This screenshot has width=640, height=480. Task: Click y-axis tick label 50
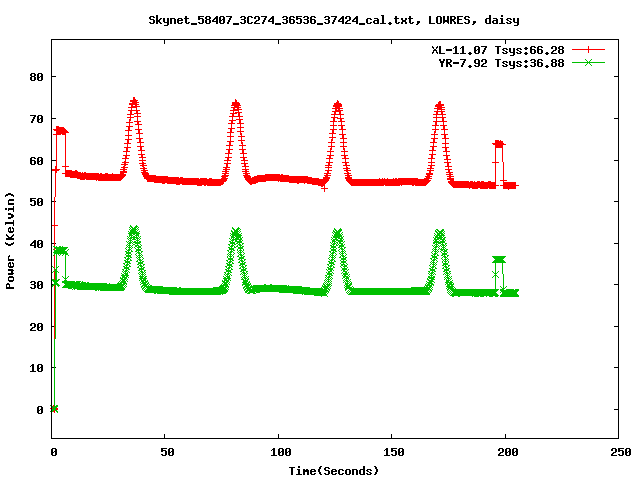(x=37, y=202)
